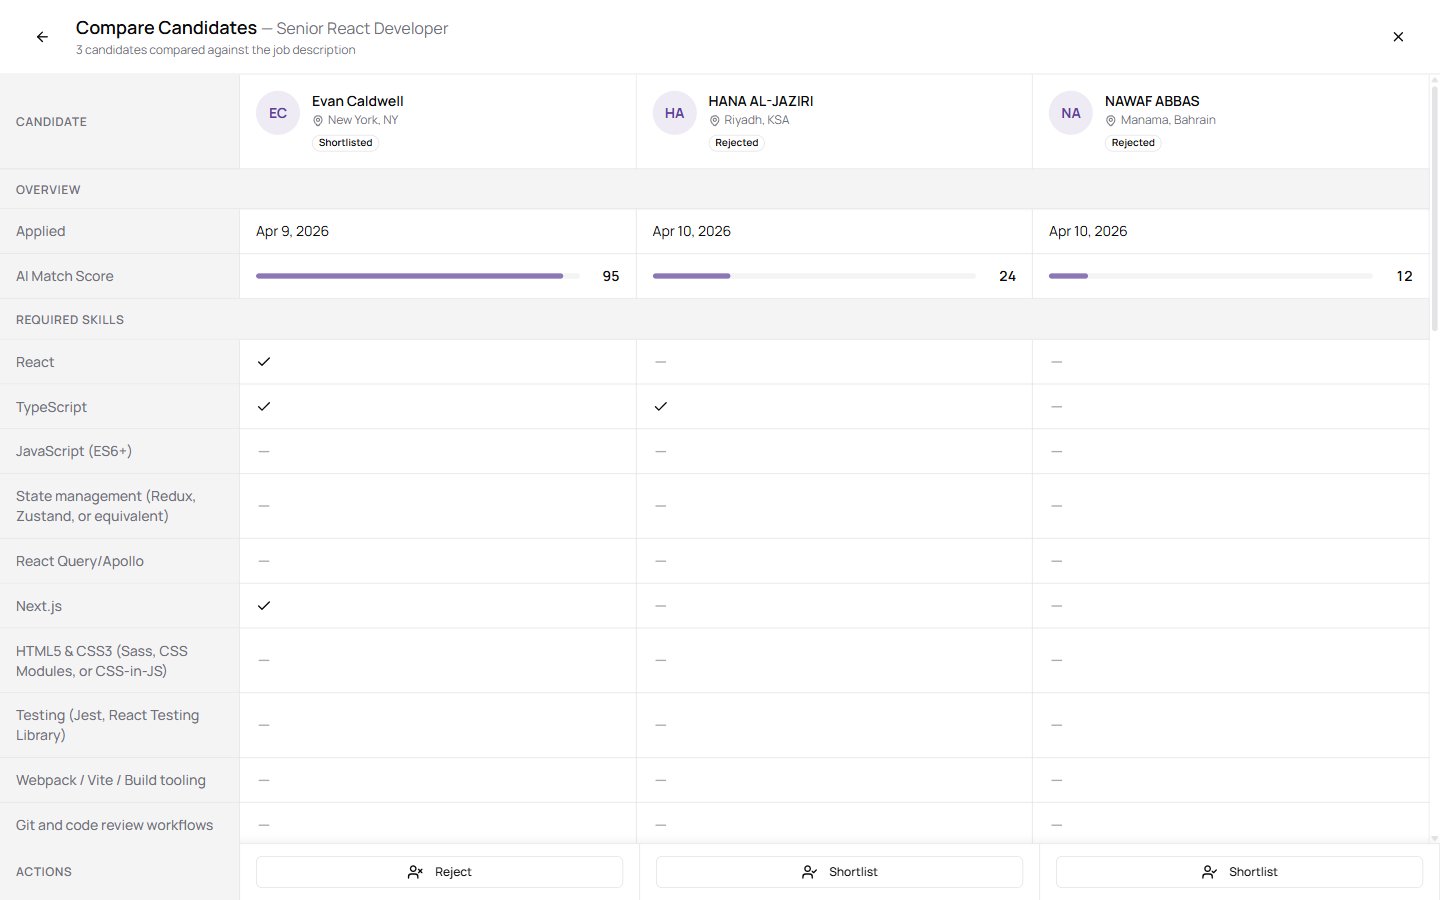
Task: Click Nawaf Abbas's AI match score bar
Action: pos(1210,276)
